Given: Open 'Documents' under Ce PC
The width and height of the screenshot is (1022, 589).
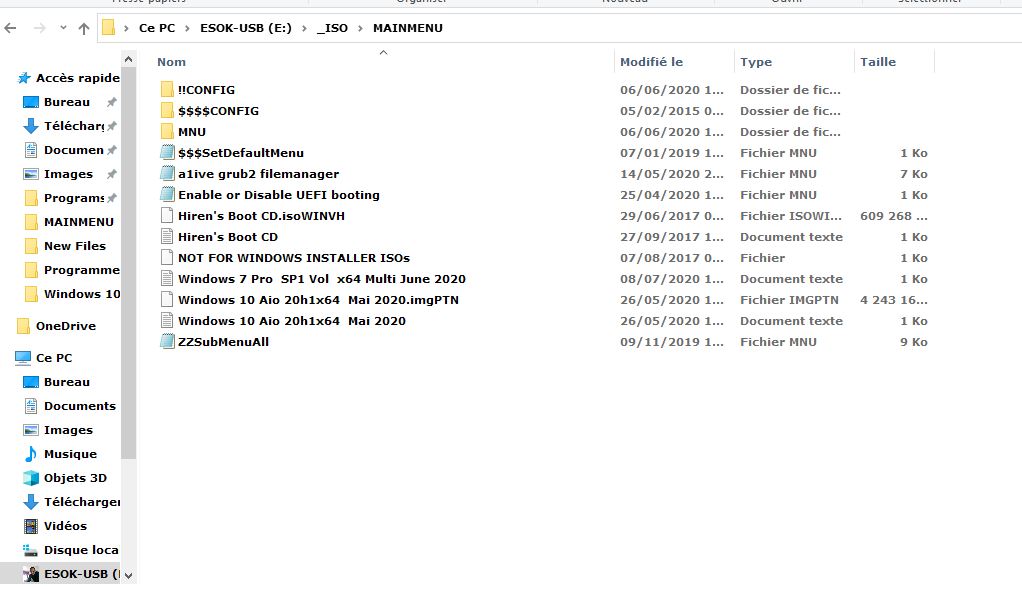Looking at the screenshot, I should click(80, 406).
